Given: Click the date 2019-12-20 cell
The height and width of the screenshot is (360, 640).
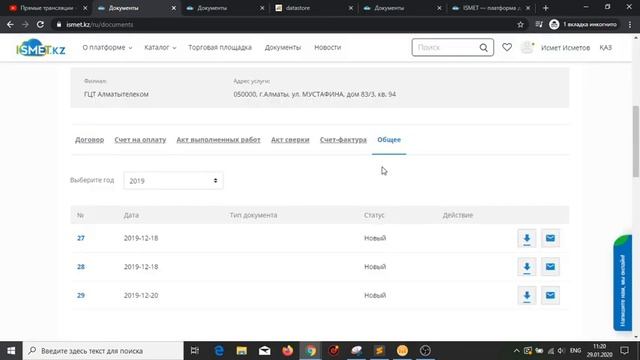Looking at the screenshot, I should click(x=141, y=295).
